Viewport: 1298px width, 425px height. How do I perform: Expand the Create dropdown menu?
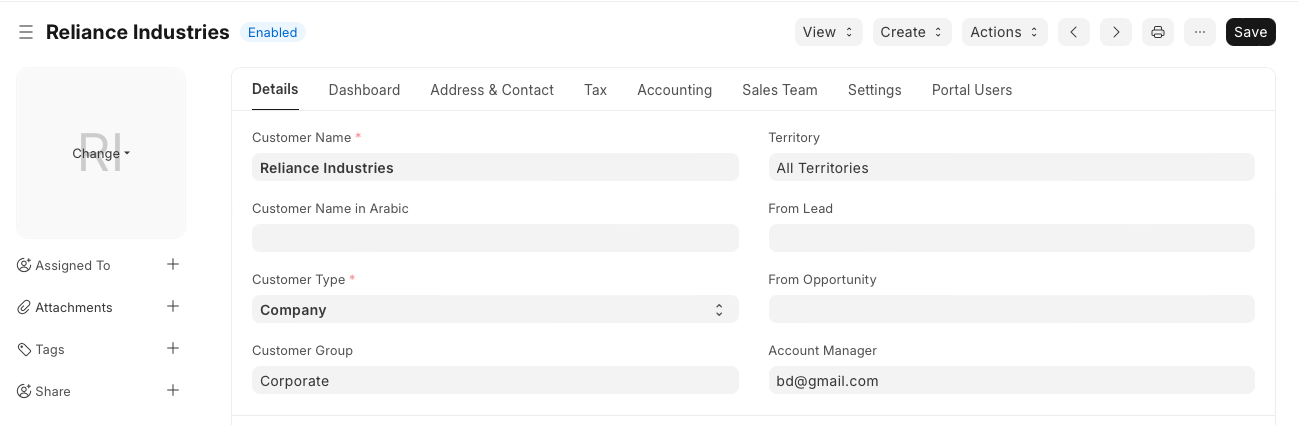[x=911, y=32]
